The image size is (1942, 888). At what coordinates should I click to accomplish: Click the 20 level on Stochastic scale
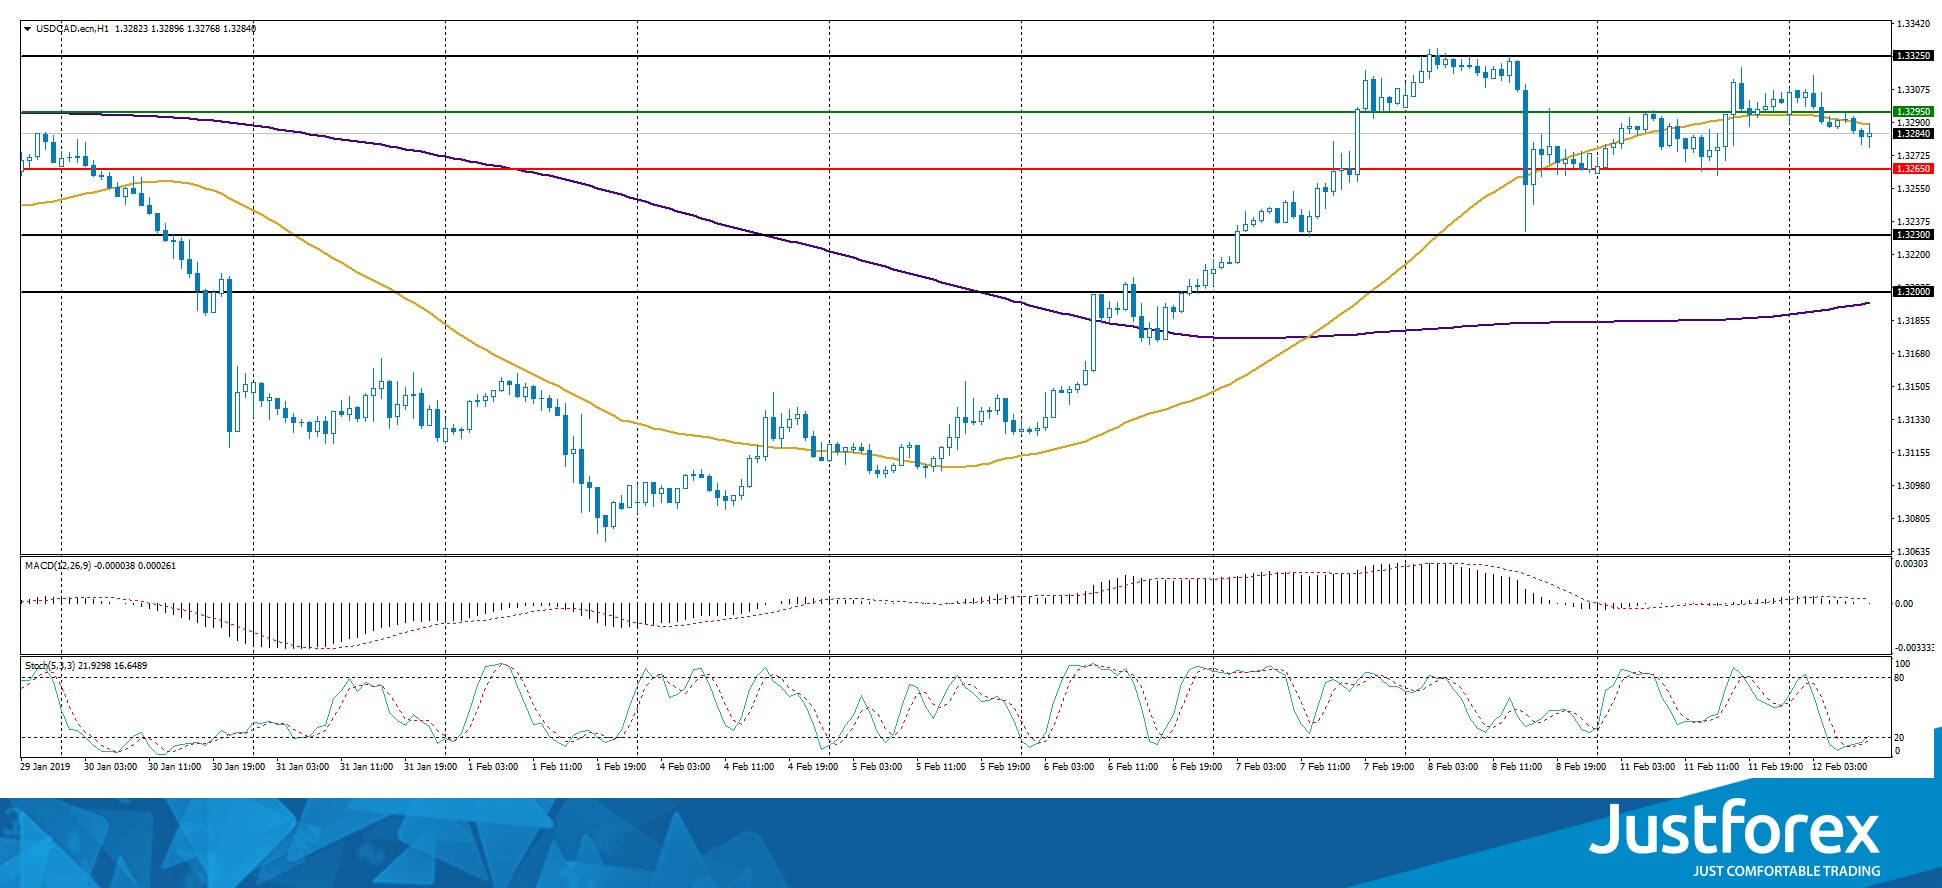click(x=1900, y=738)
